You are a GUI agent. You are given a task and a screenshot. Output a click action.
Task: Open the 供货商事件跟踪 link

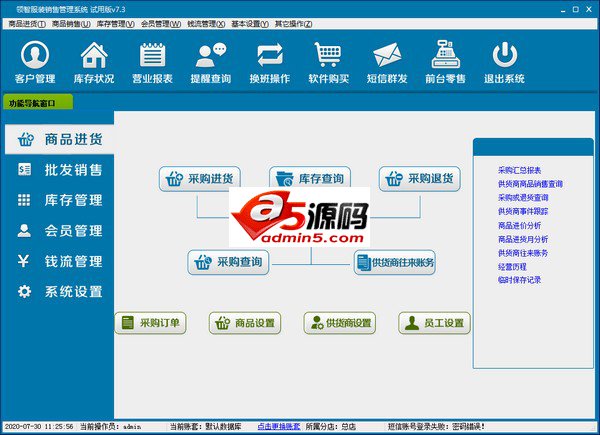523,212
